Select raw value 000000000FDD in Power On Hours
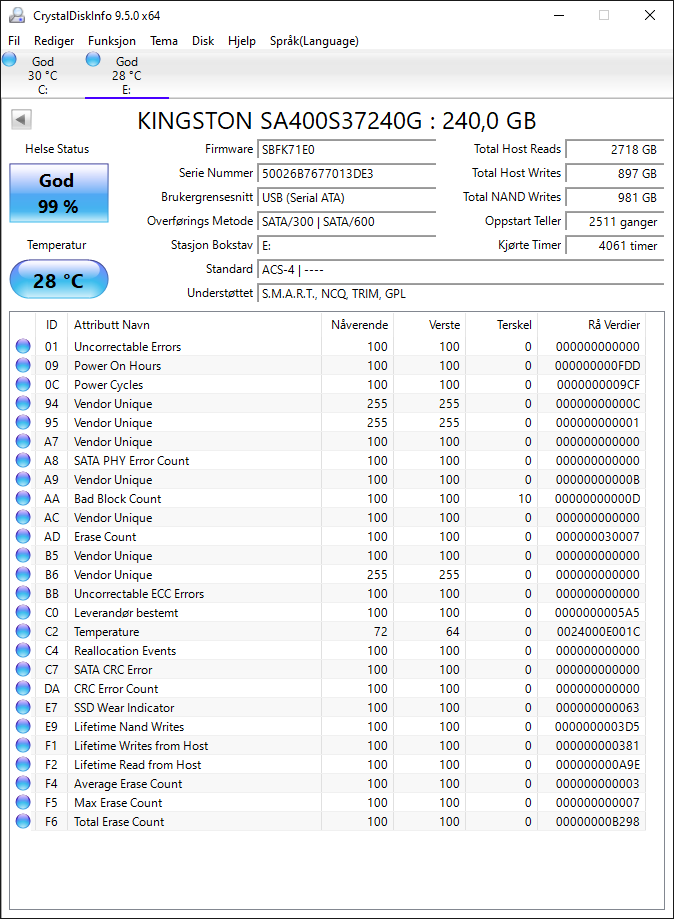674x919 pixels. coord(598,366)
